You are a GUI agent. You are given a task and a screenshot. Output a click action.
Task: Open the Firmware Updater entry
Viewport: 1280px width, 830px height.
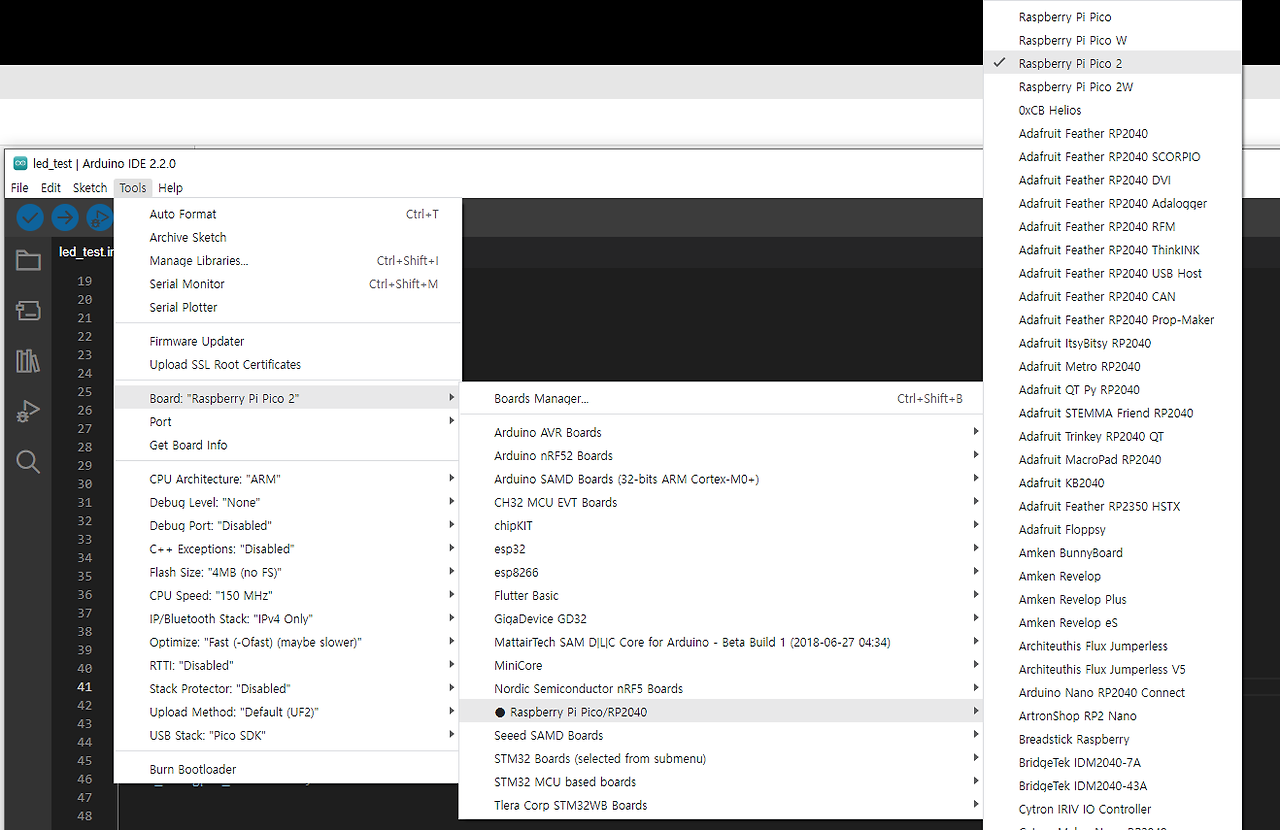click(288, 341)
